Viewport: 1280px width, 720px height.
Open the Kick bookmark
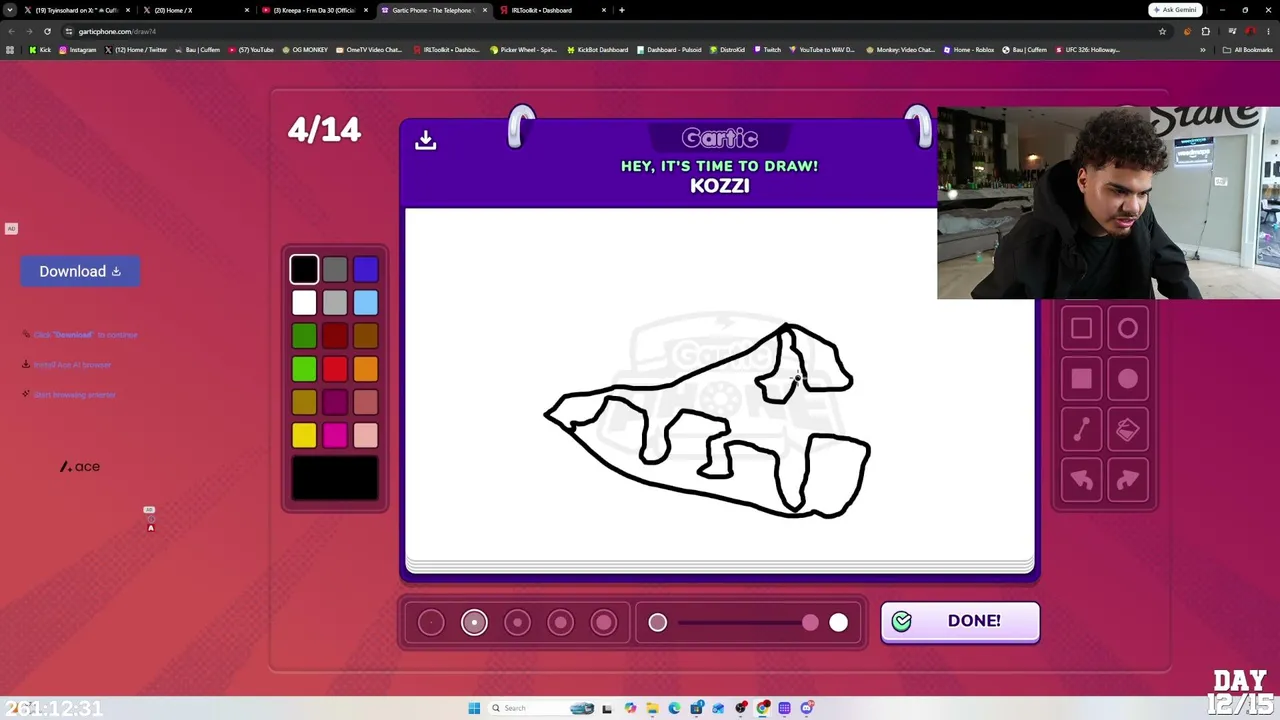point(40,50)
